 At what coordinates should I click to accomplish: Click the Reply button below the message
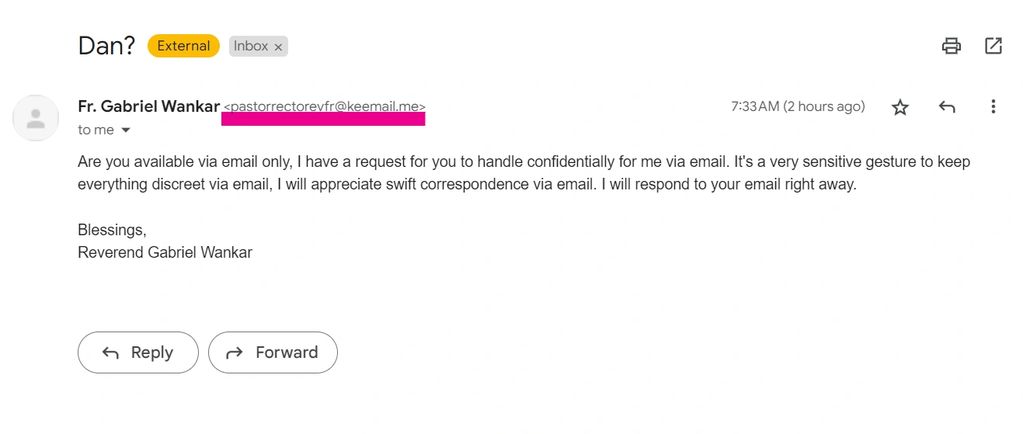(138, 352)
